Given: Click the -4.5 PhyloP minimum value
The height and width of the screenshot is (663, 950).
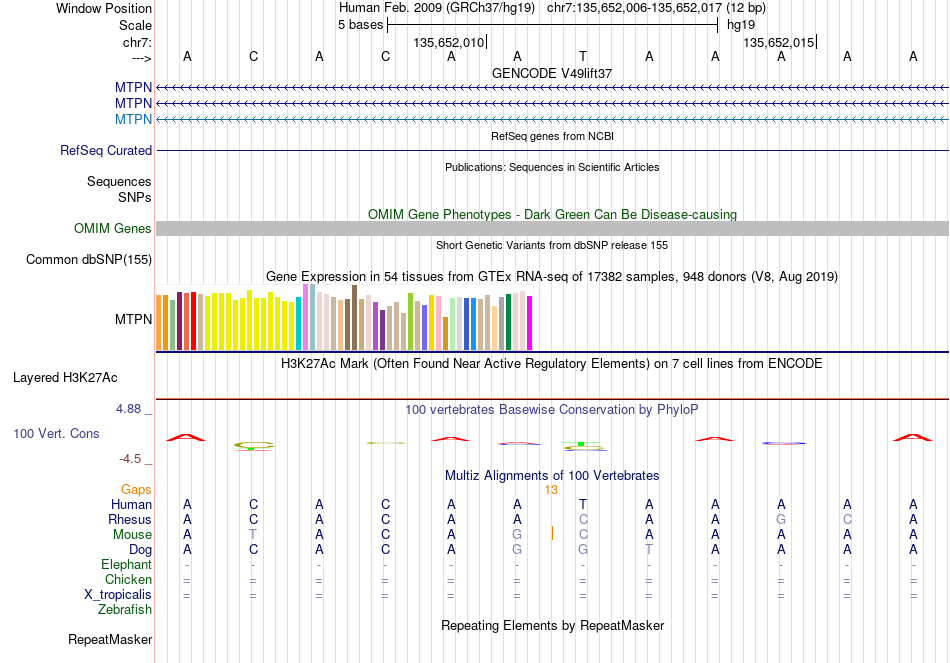Looking at the screenshot, I should [x=130, y=459].
